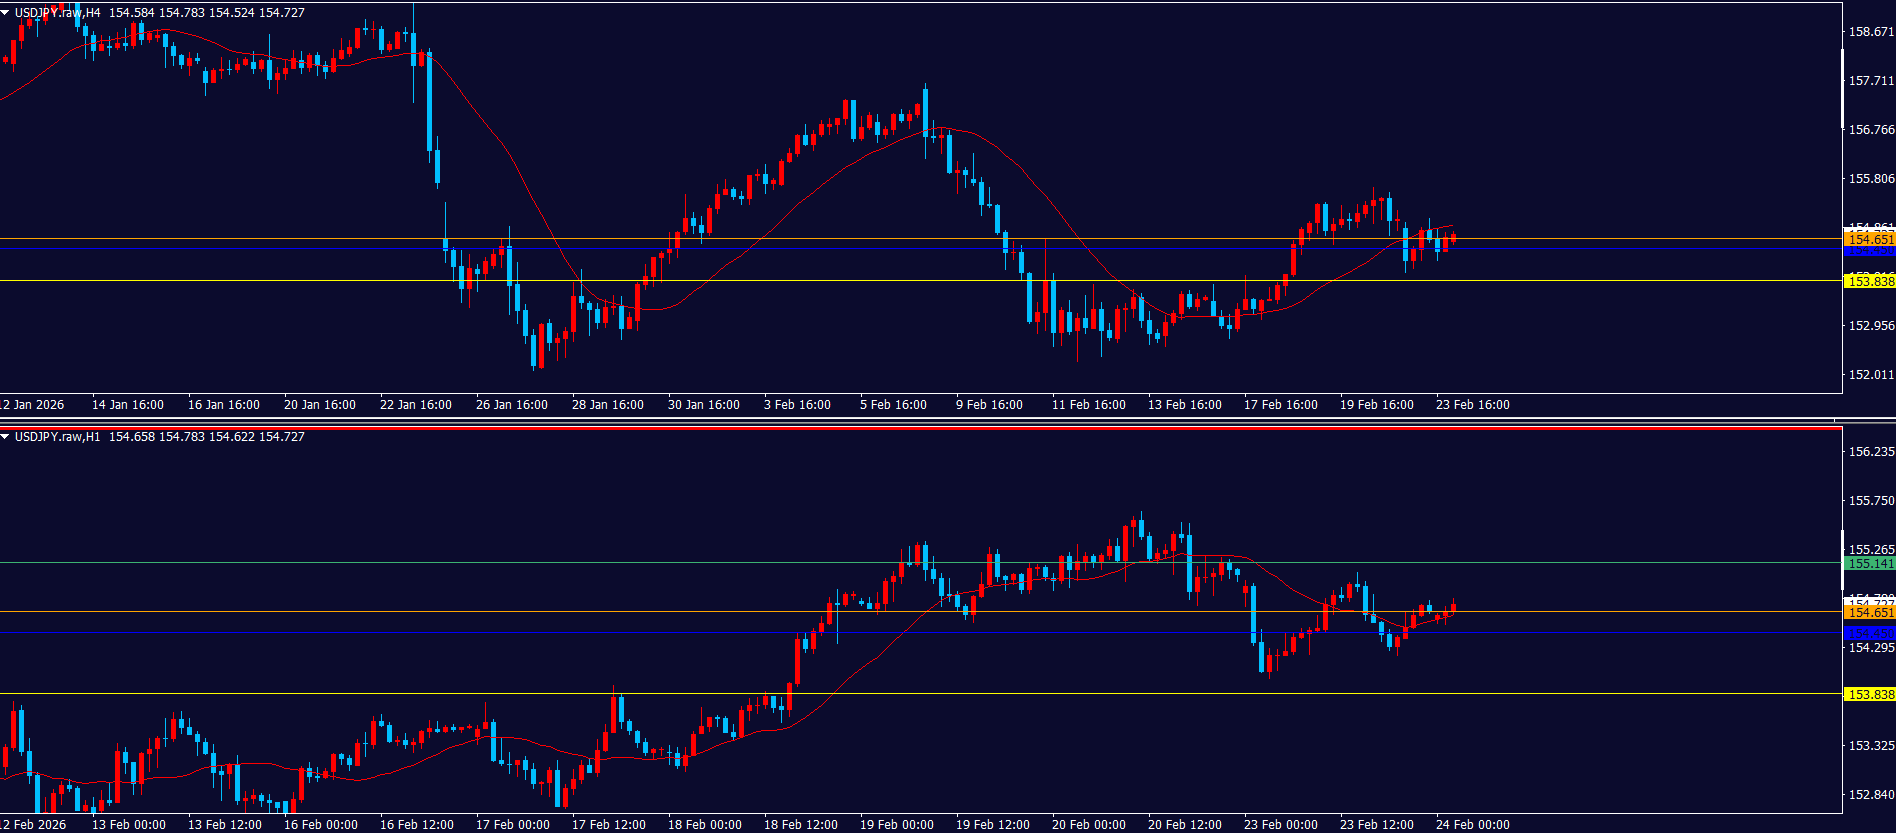Click the 156.235 value on H1 price scale
This screenshot has width=1896, height=833.
pos(1871,452)
